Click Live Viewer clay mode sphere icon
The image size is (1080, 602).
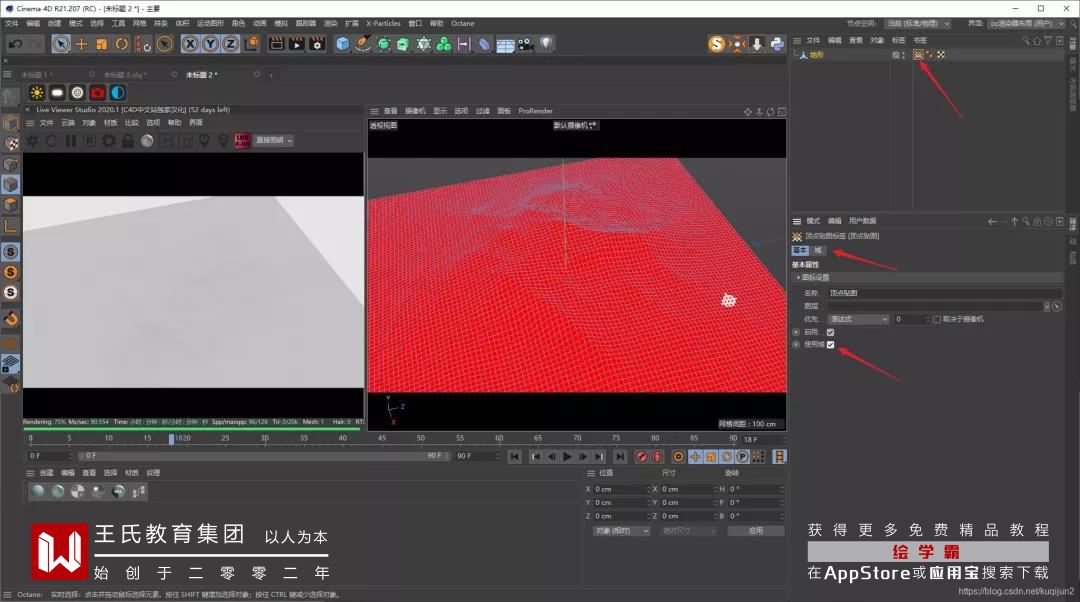pos(147,141)
